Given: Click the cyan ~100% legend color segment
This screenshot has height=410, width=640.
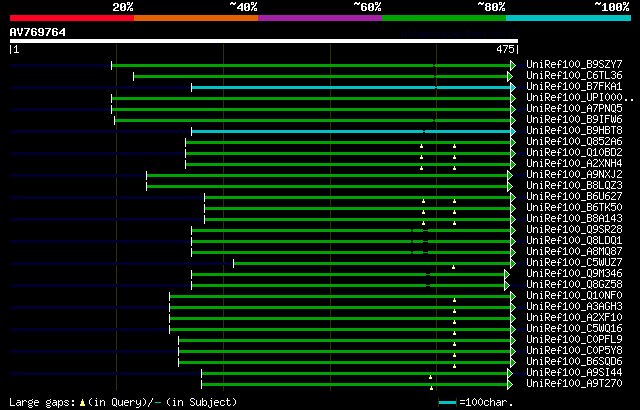Looking at the screenshot, I should [x=569, y=18].
